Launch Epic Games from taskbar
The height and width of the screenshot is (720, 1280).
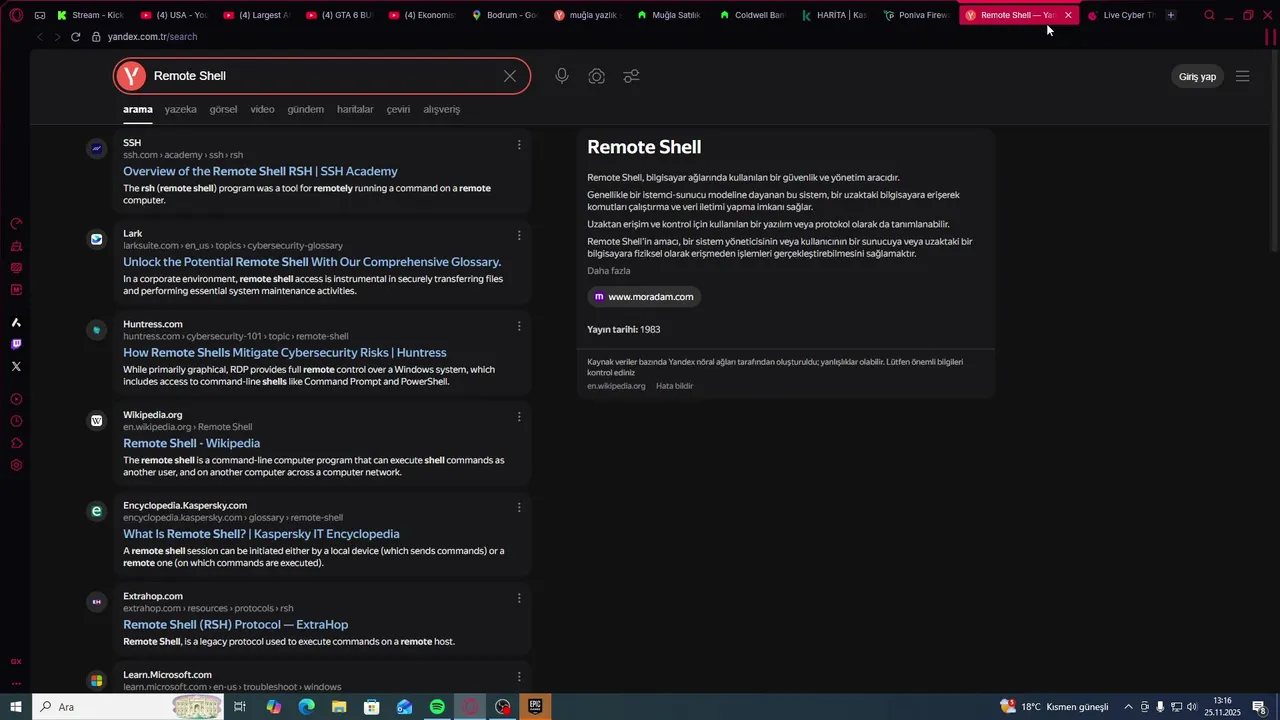tap(535, 707)
